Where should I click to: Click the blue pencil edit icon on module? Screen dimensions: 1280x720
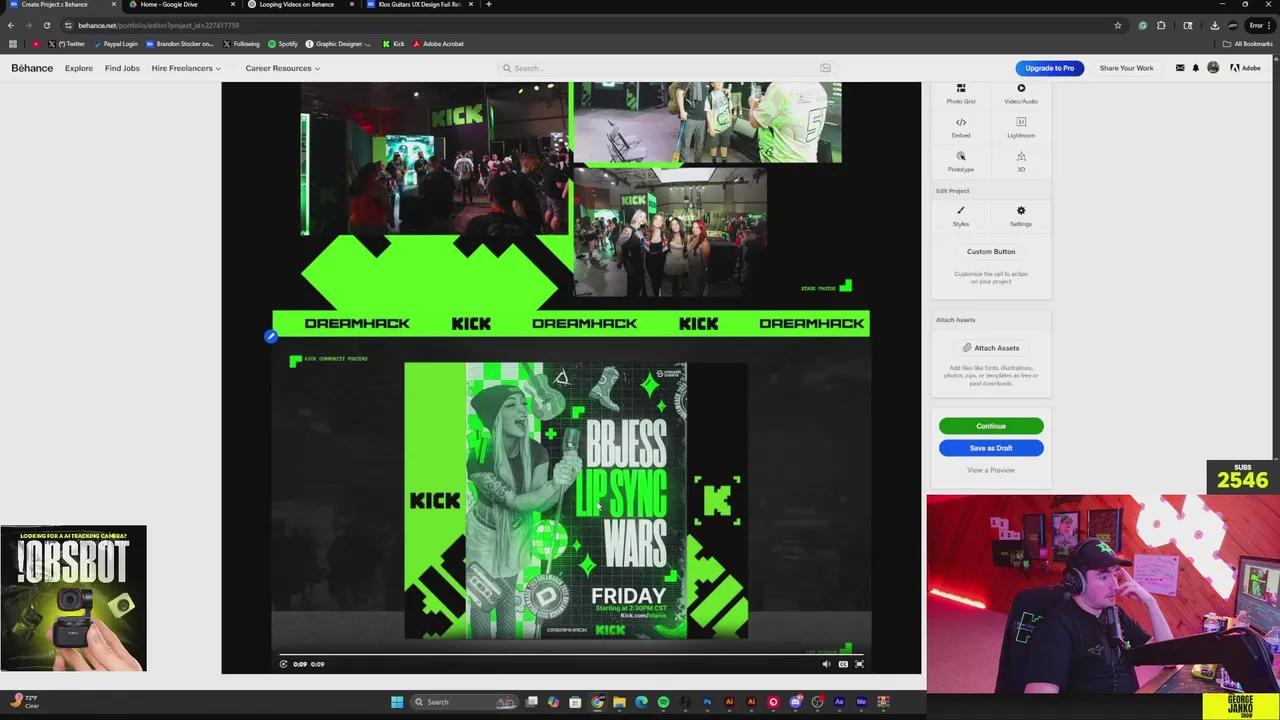tap(270, 336)
